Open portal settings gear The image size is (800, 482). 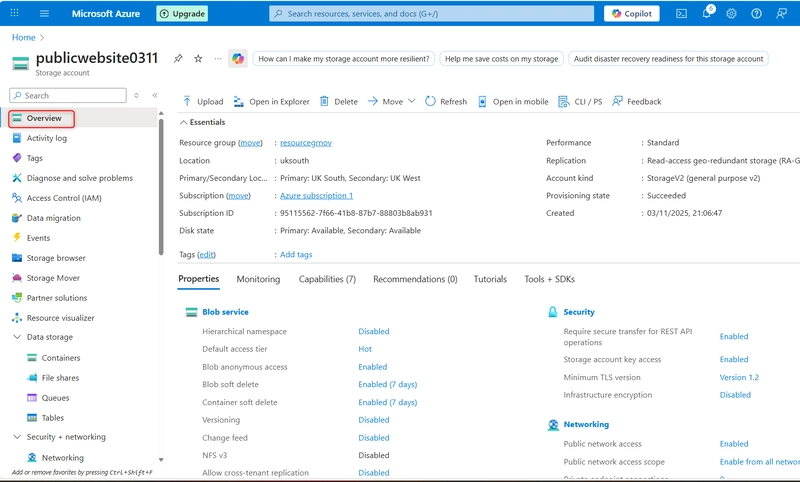(x=731, y=14)
